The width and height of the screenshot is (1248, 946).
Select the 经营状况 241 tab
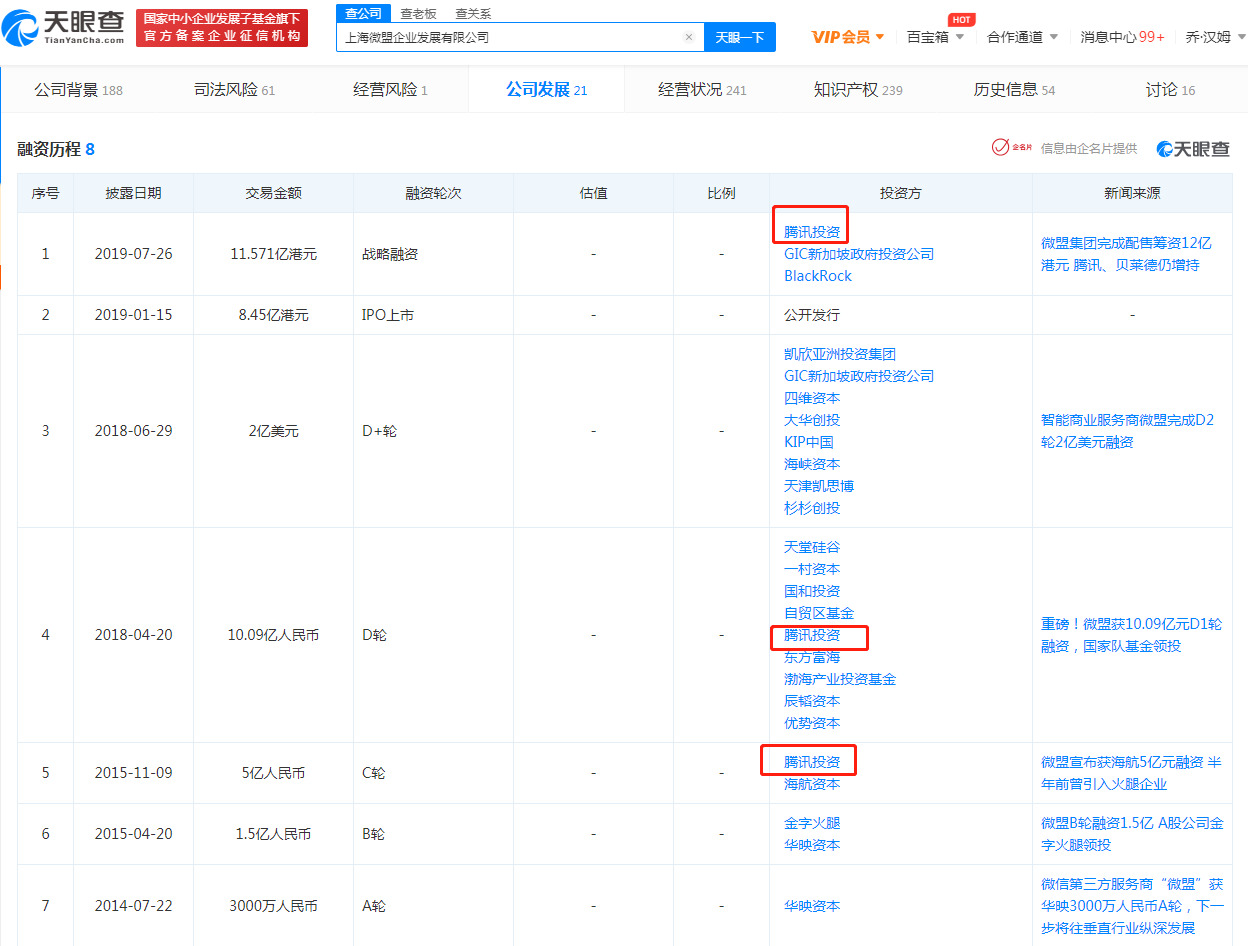click(702, 90)
